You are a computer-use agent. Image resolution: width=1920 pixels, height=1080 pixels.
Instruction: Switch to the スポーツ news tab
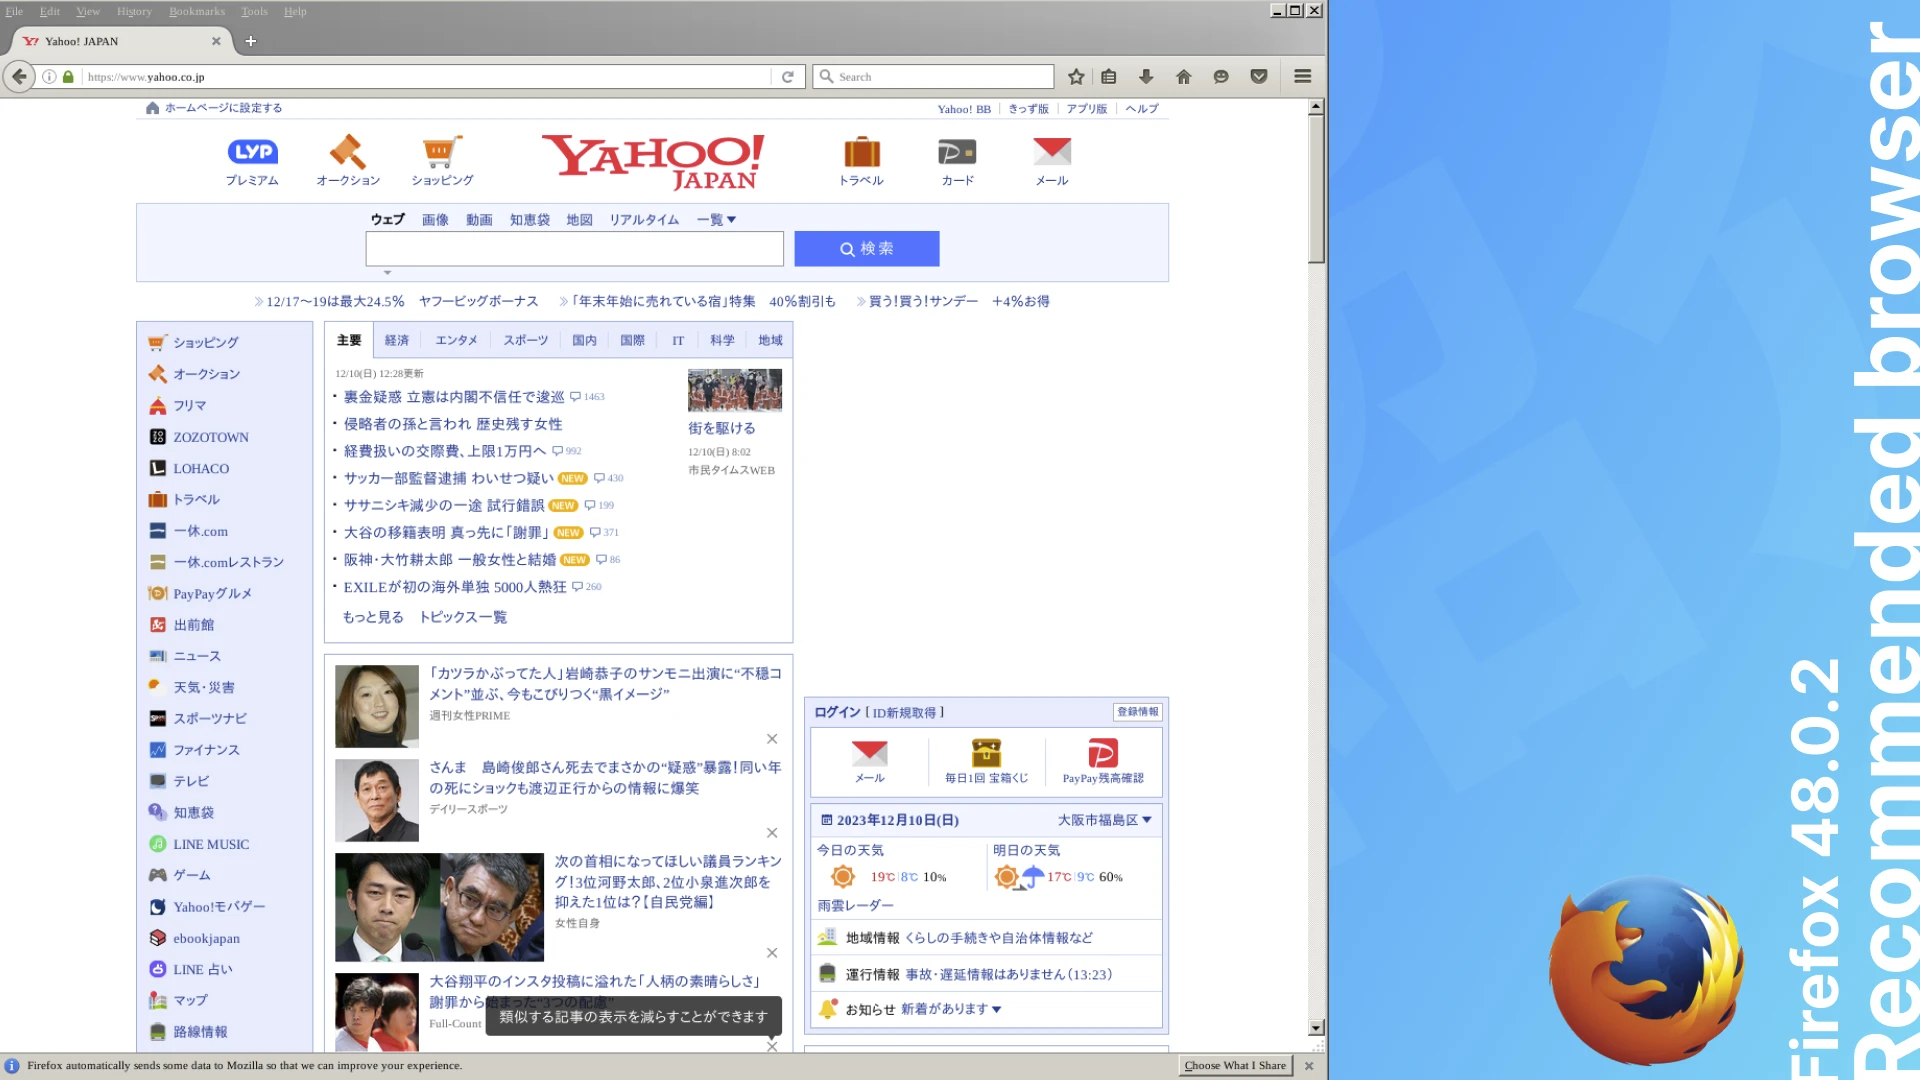coord(525,341)
